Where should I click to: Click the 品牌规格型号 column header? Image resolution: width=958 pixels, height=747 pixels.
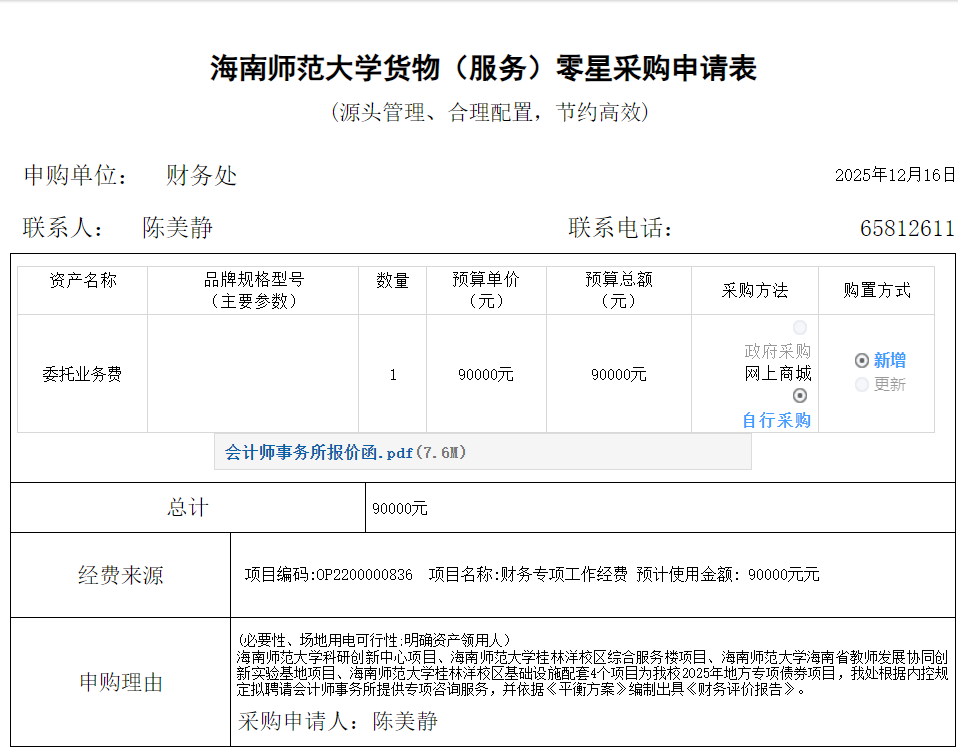coord(253,290)
